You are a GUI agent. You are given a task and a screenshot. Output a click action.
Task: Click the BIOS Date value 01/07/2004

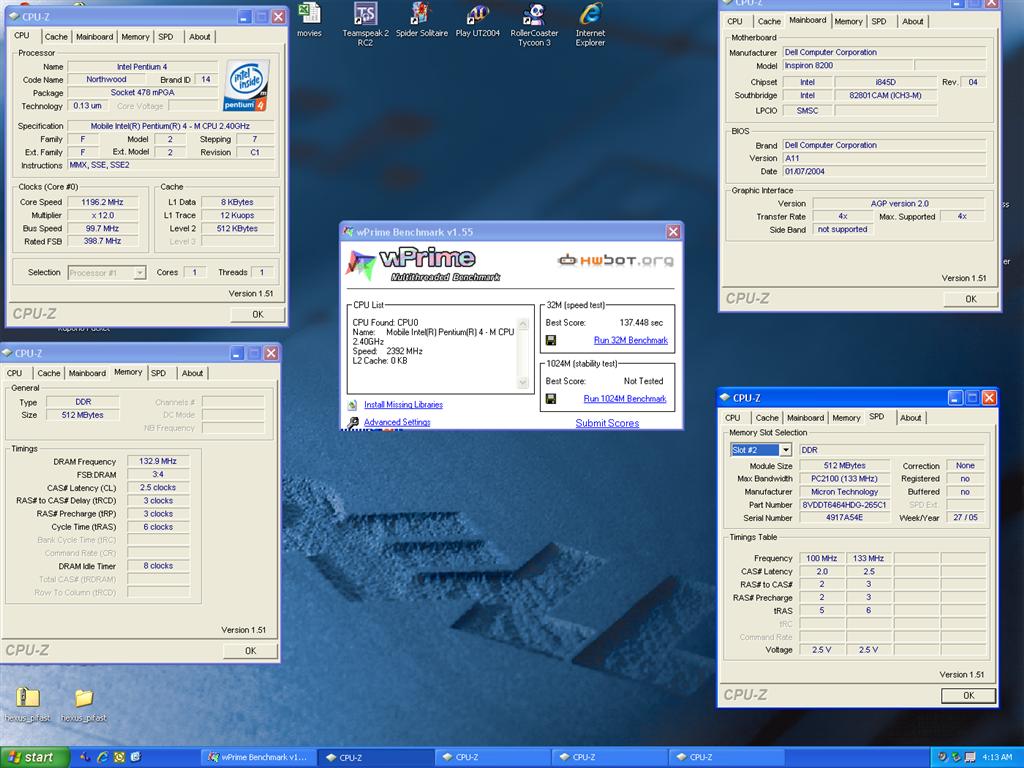click(x=885, y=171)
